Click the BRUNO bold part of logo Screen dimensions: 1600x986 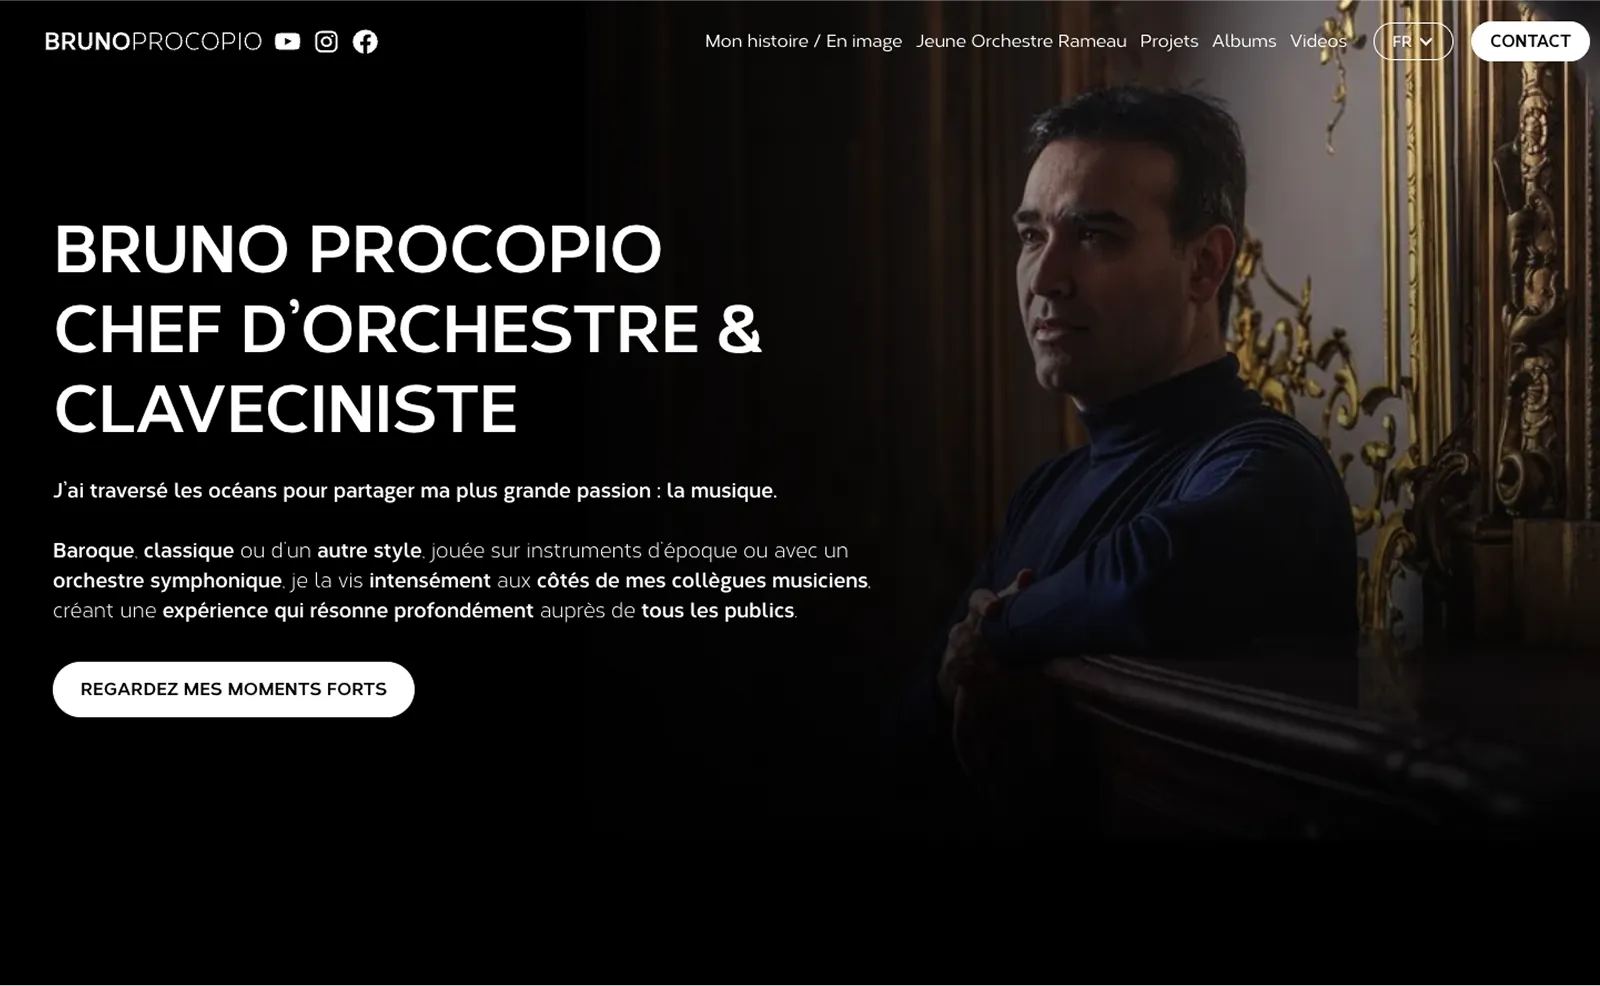[88, 41]
